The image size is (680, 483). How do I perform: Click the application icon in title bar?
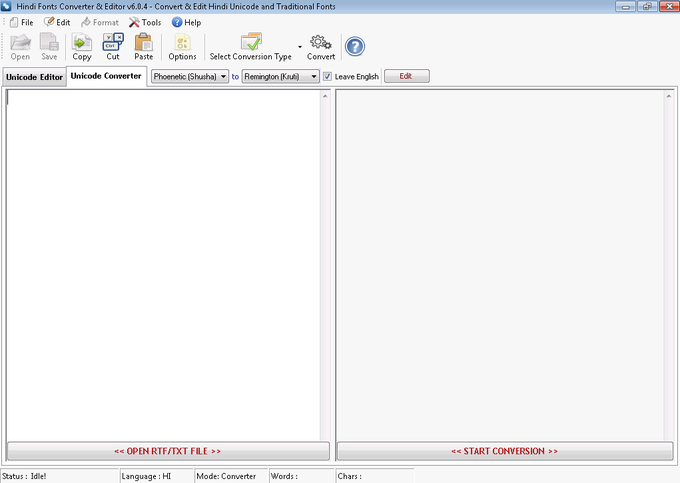(6, 7)
